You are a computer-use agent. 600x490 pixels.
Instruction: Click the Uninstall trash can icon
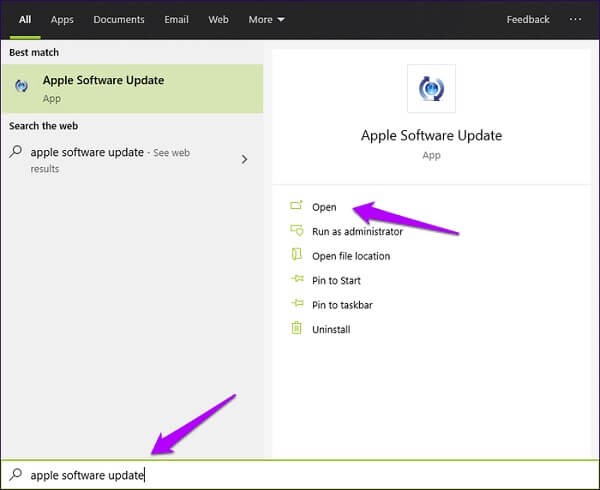click(x=297, y=328)
